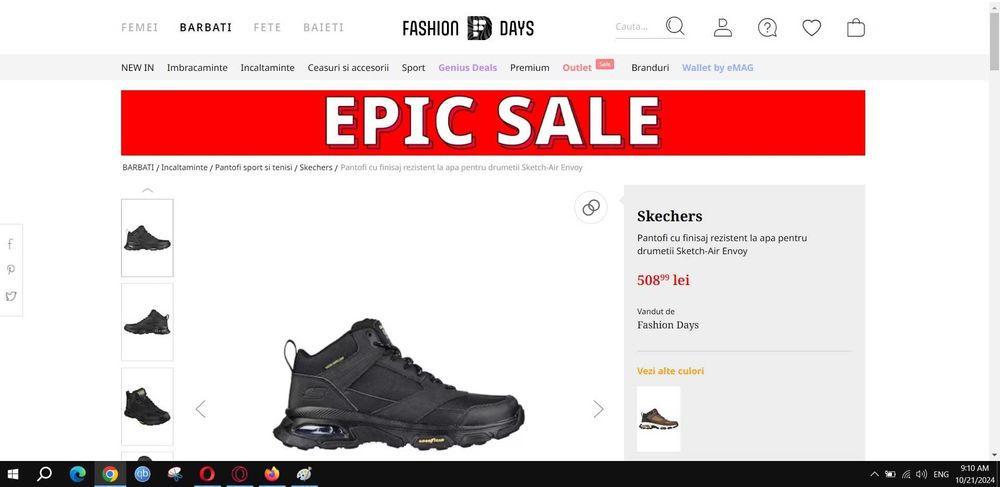1000x487 pixels.
Task: Click the similar products rings icon
Action: 591,207
